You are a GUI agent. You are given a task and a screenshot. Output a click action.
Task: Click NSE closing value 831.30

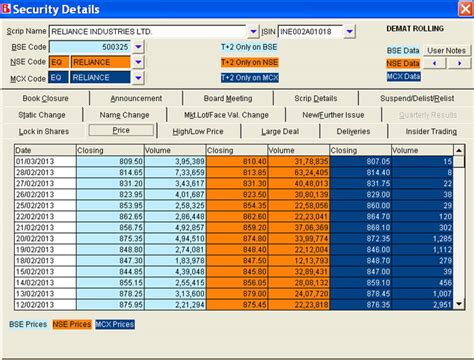237,183
